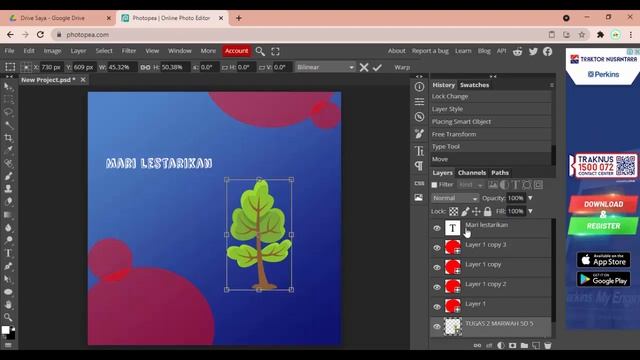Click the DOWNLOAD ad button
Screen dimensions: 640x360
(603, 204)
